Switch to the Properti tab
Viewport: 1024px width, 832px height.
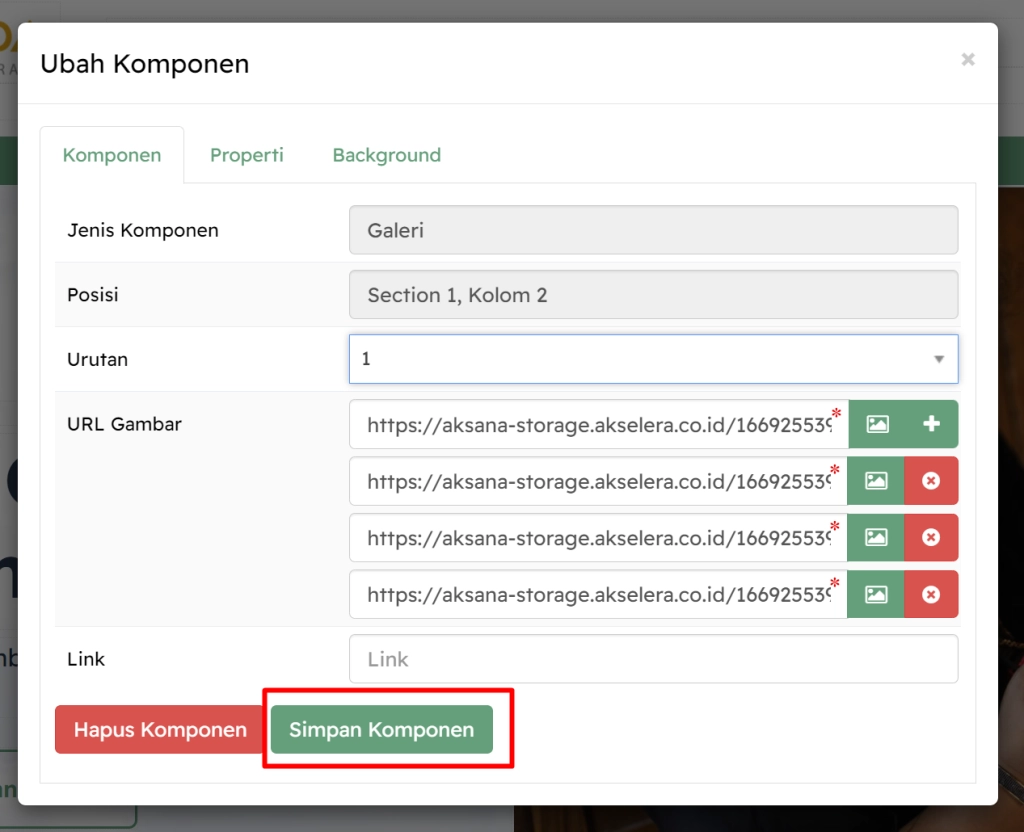[x=247, y=155]
